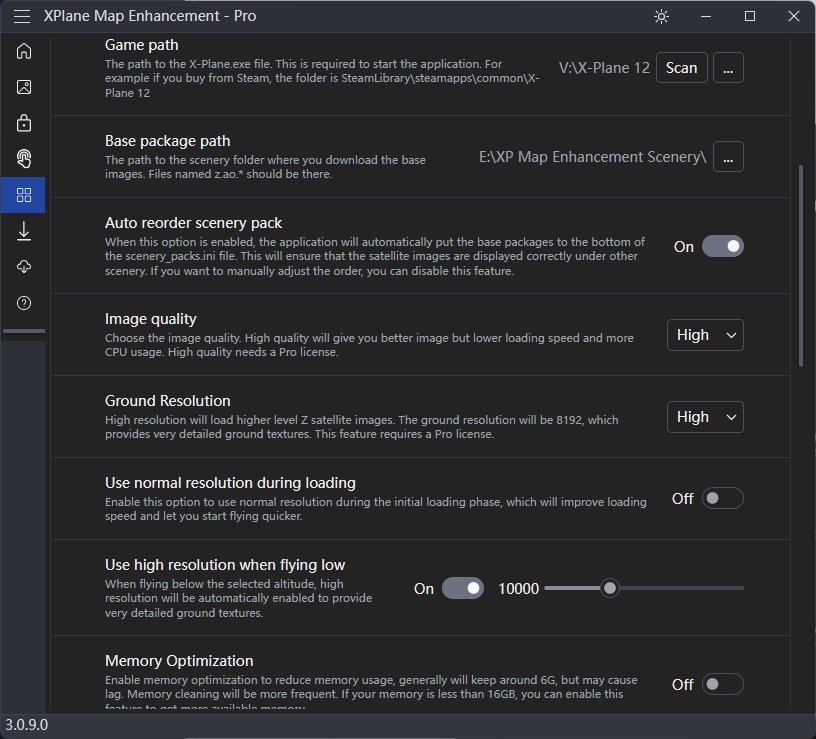816x739 pixels.
Task: Open the Ground Resolution dropdown
Action: click(705, 417)
